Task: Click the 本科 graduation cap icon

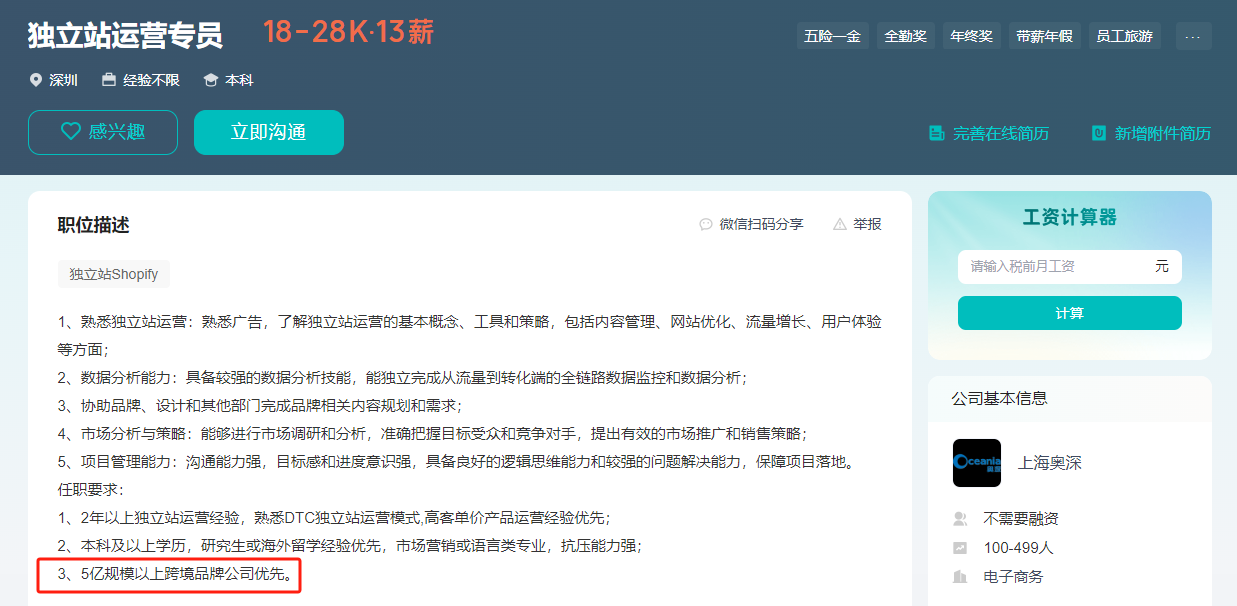Action: 210,80
